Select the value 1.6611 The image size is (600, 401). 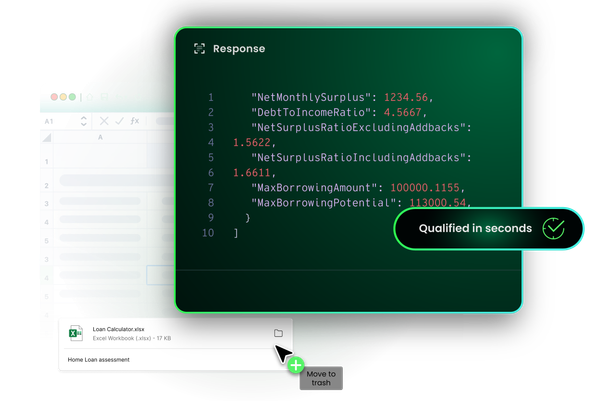pos(252,173)
